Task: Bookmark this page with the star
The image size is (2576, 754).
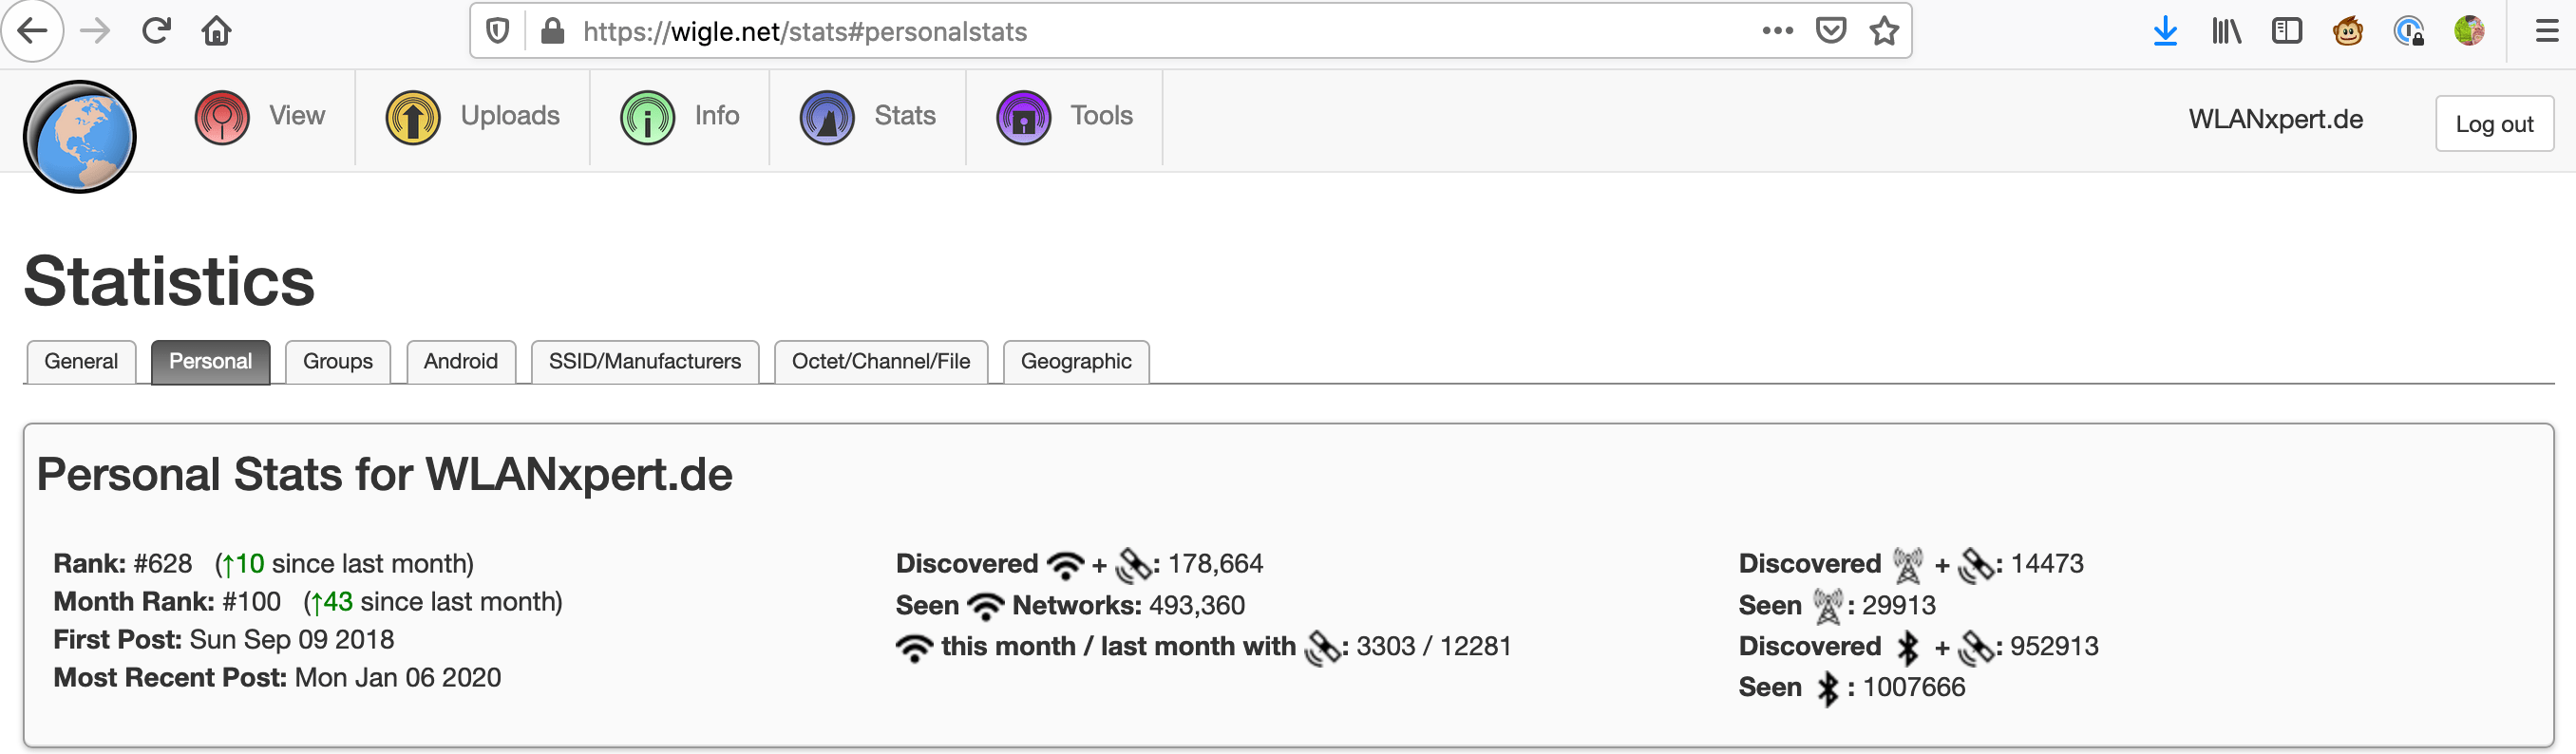Action: coord(1884,31)
